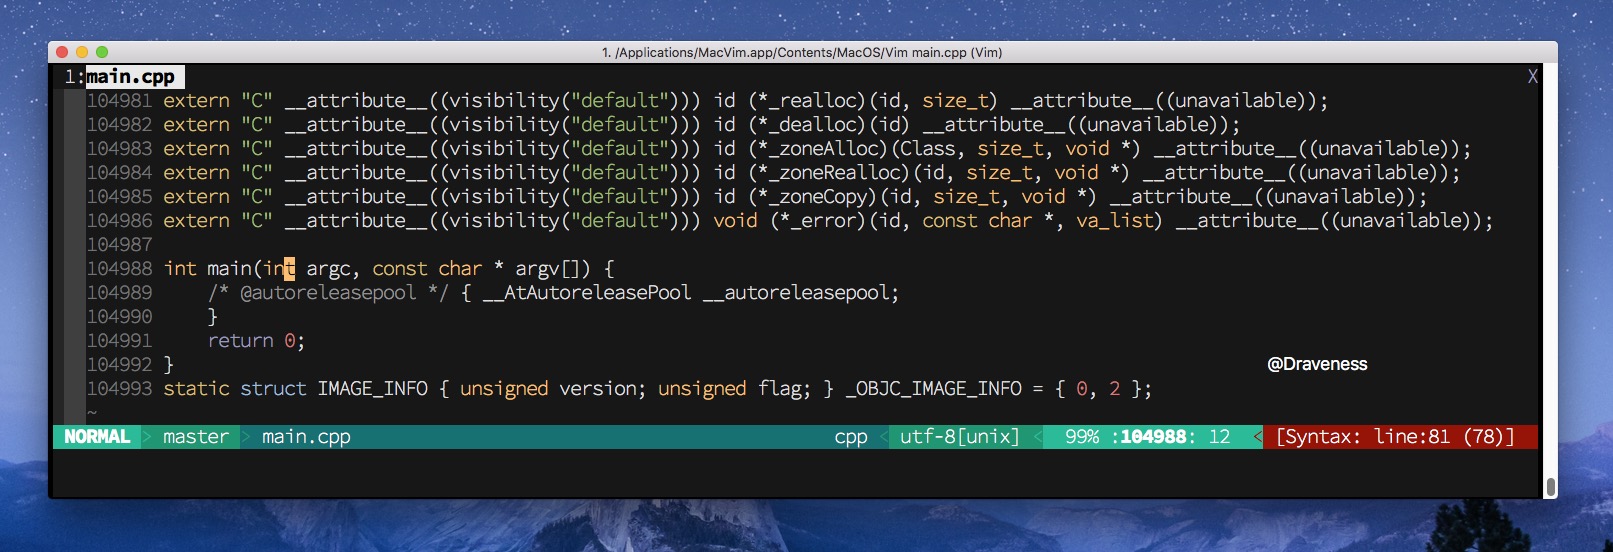The image size is (1613, 552).
Task: Click the argv[] parameter in main
Action: tap(546, 269)
